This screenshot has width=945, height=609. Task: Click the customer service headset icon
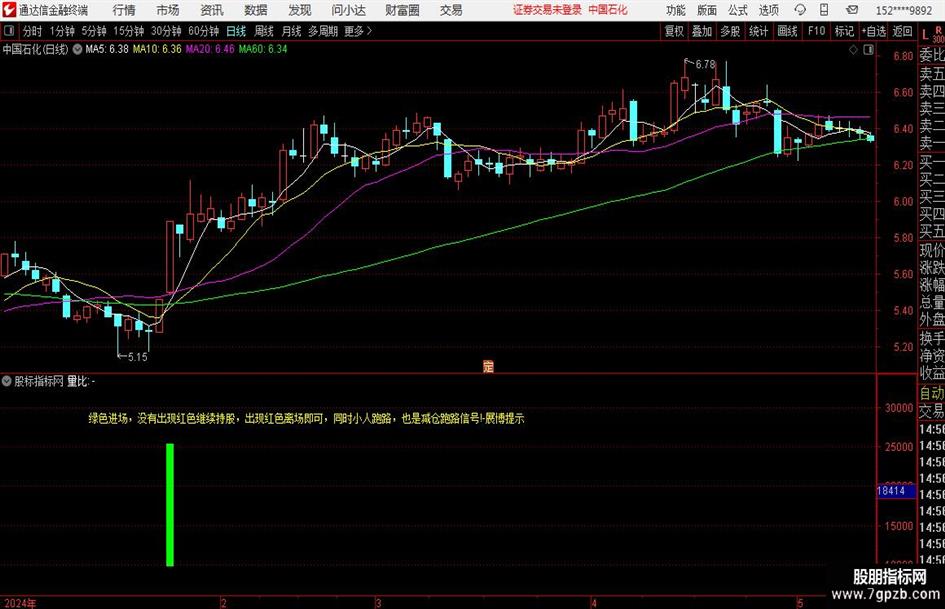[800, 10]
